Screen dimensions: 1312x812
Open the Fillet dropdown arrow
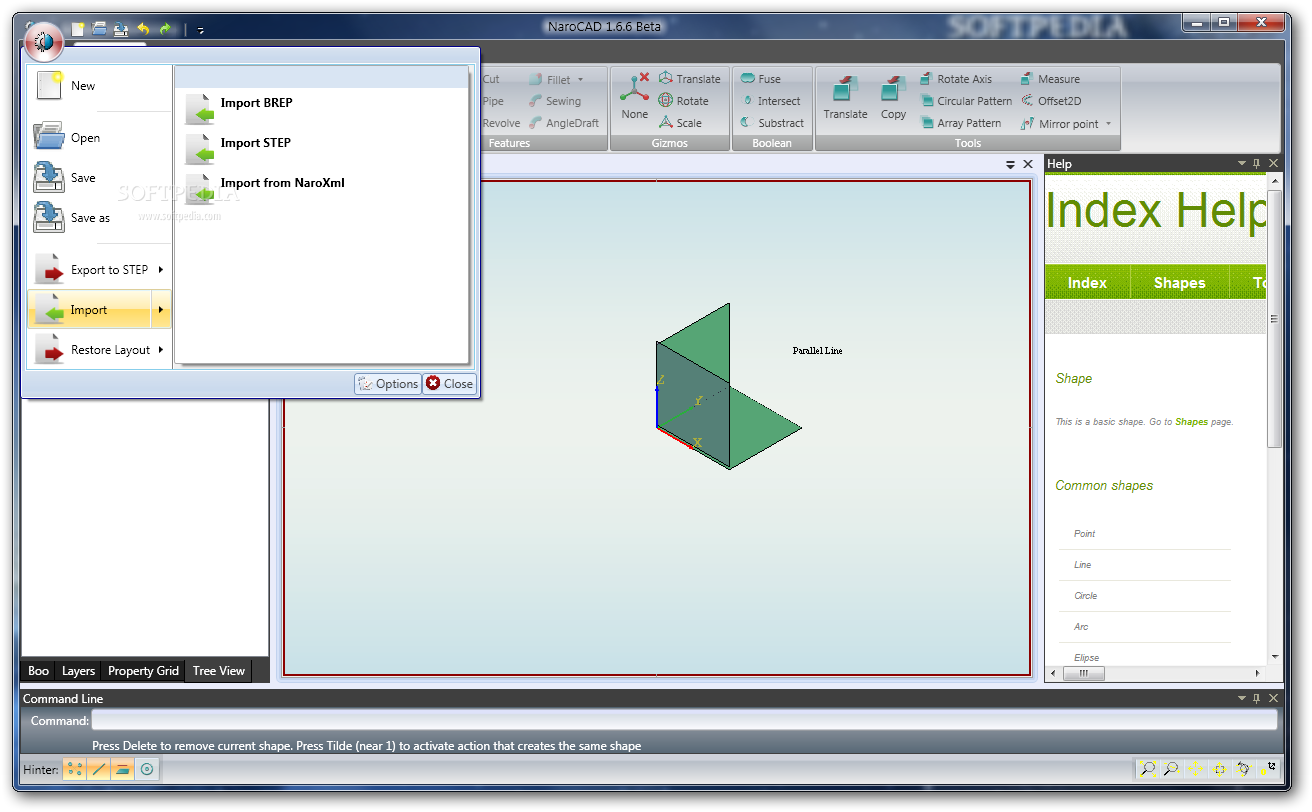(580, 79)
